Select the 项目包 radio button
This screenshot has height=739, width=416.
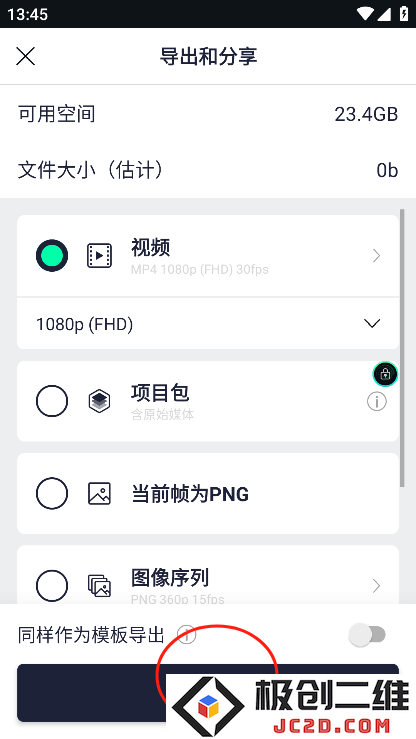click(52, 401)
